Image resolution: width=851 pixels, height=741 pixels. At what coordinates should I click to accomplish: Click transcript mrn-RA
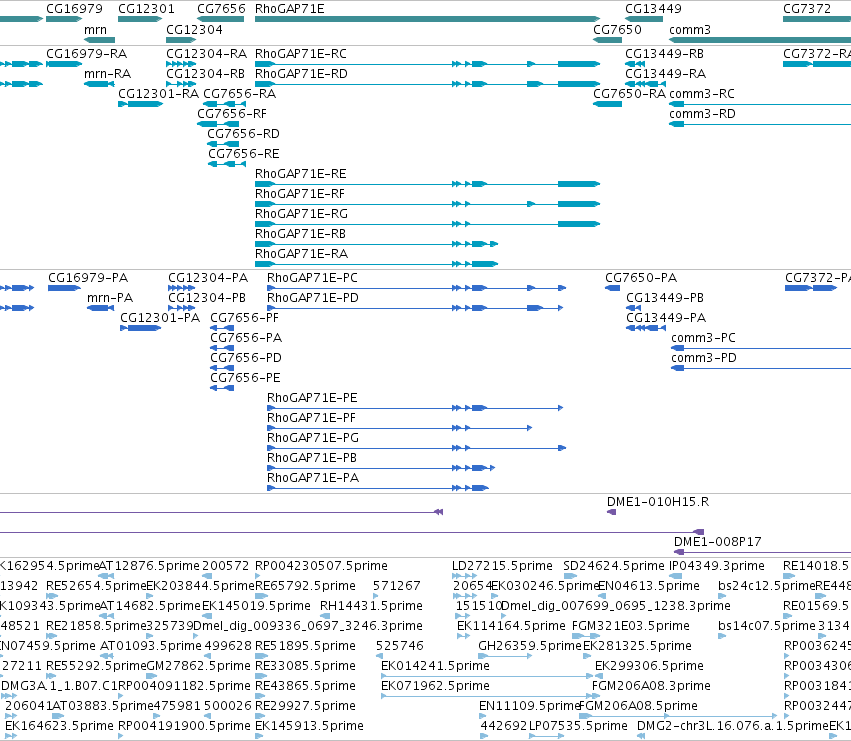(x=99, y=84)
